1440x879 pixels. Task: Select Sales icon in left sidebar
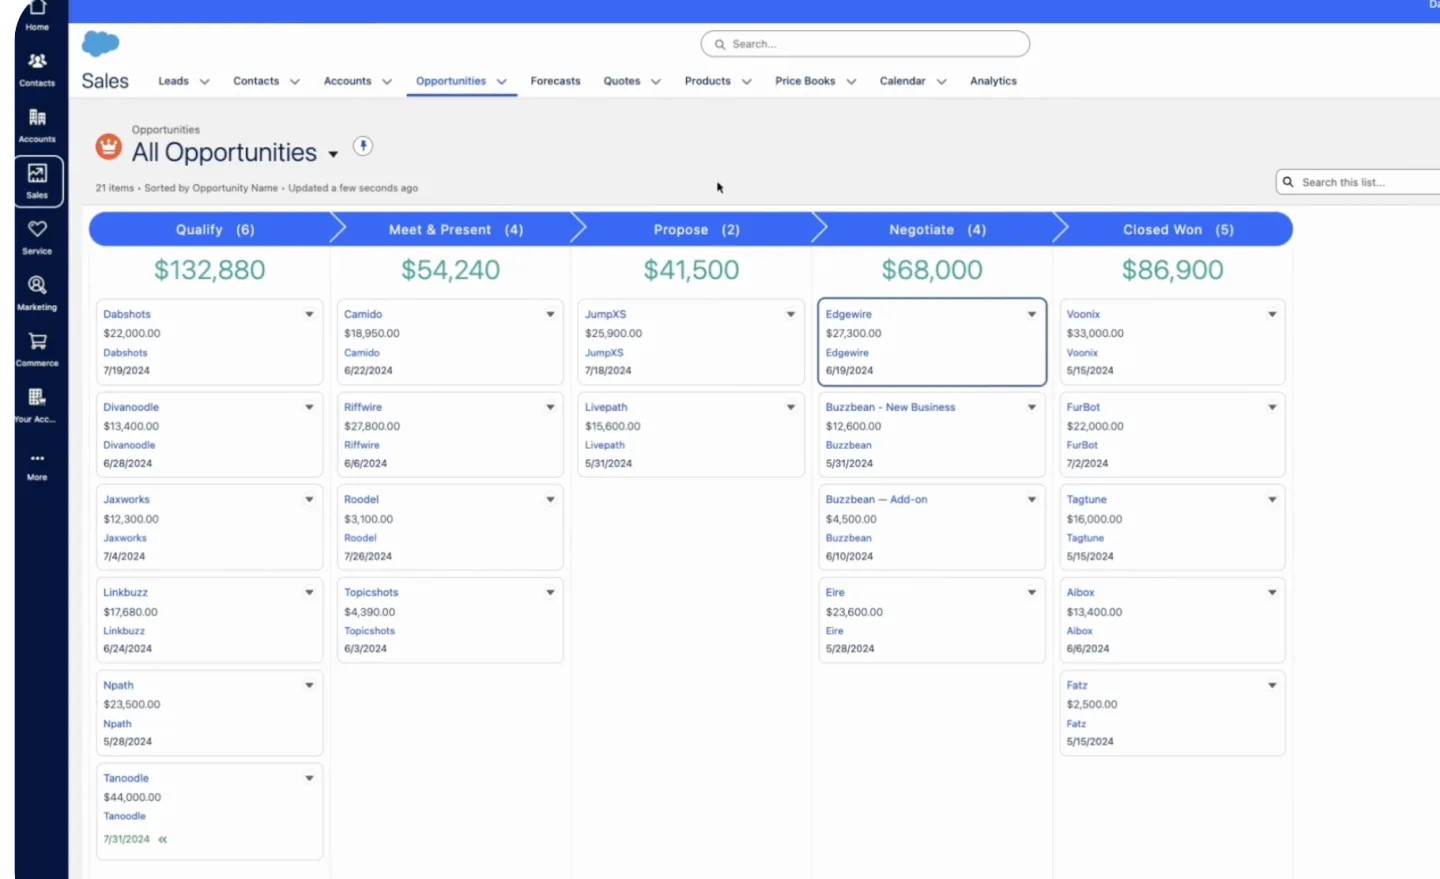pos(38,181)
